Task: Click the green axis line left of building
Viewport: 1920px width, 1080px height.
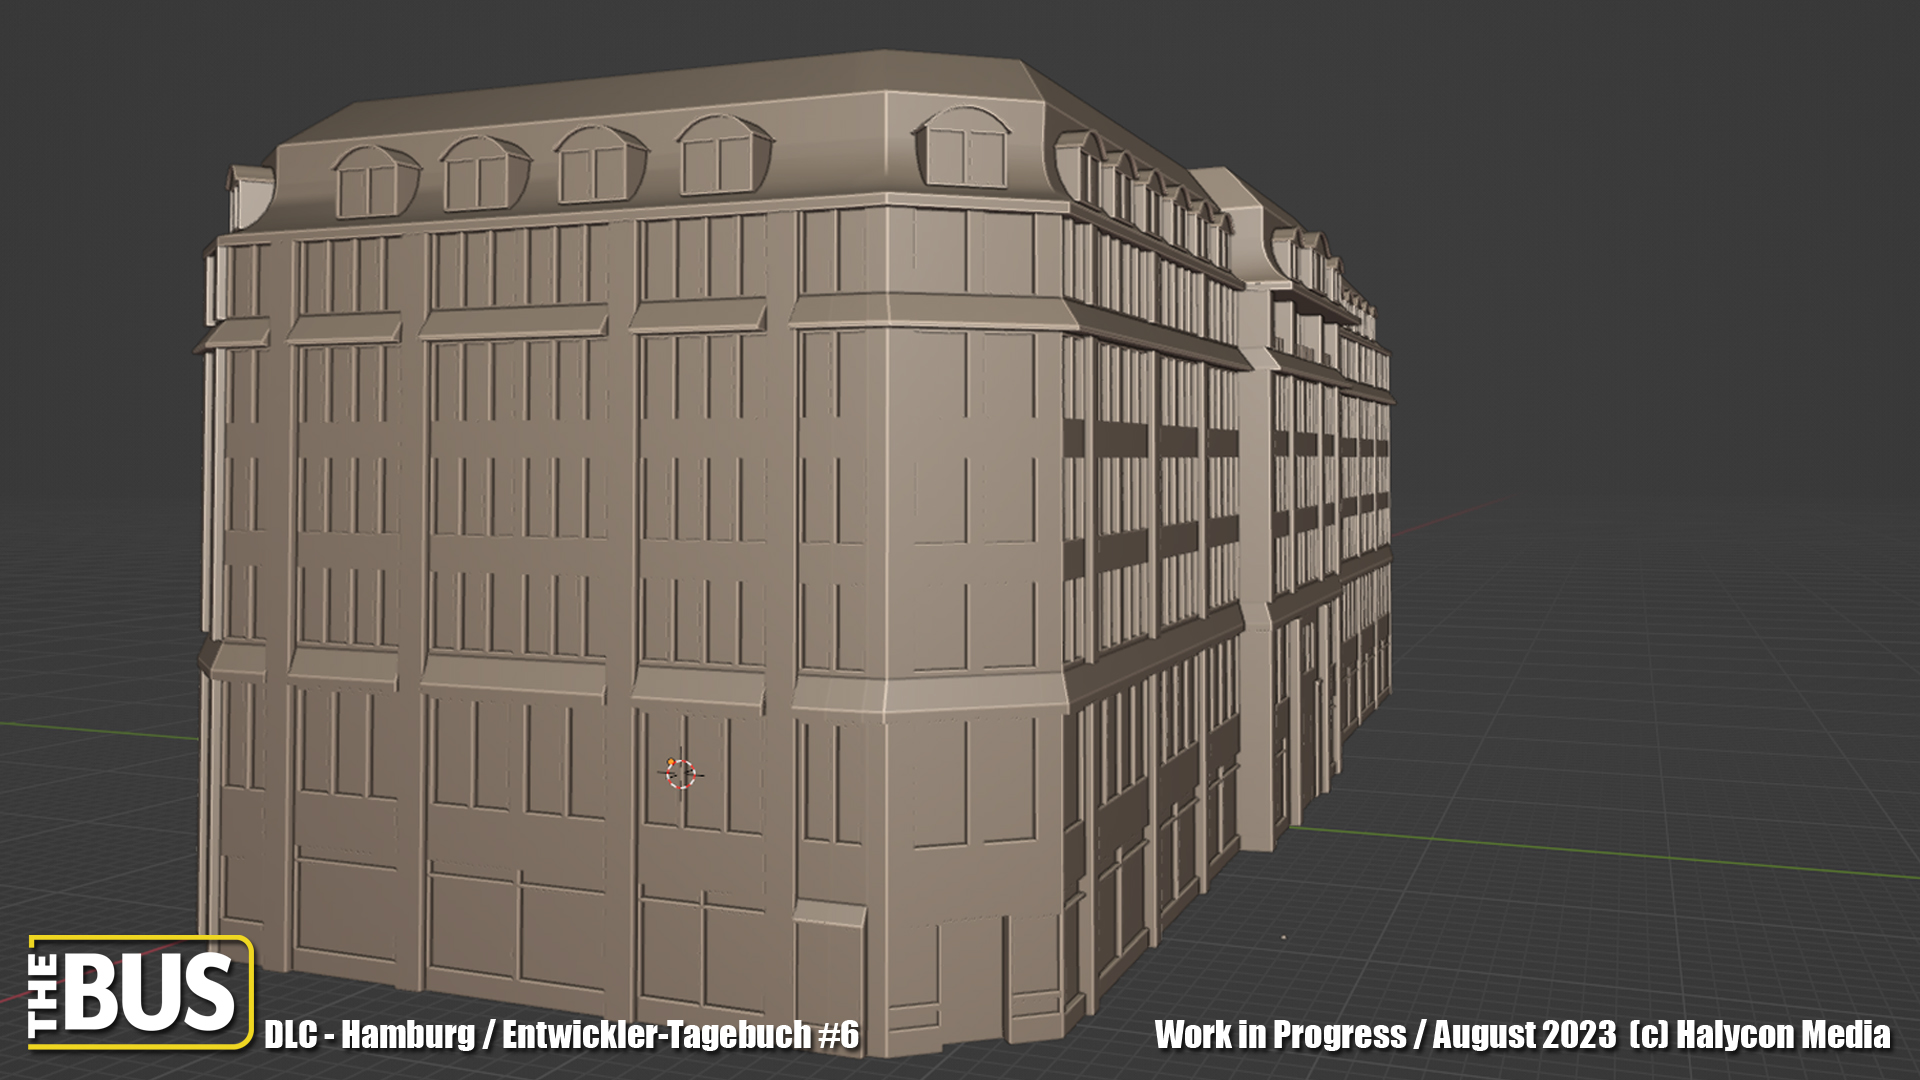Action: [100, 730]
